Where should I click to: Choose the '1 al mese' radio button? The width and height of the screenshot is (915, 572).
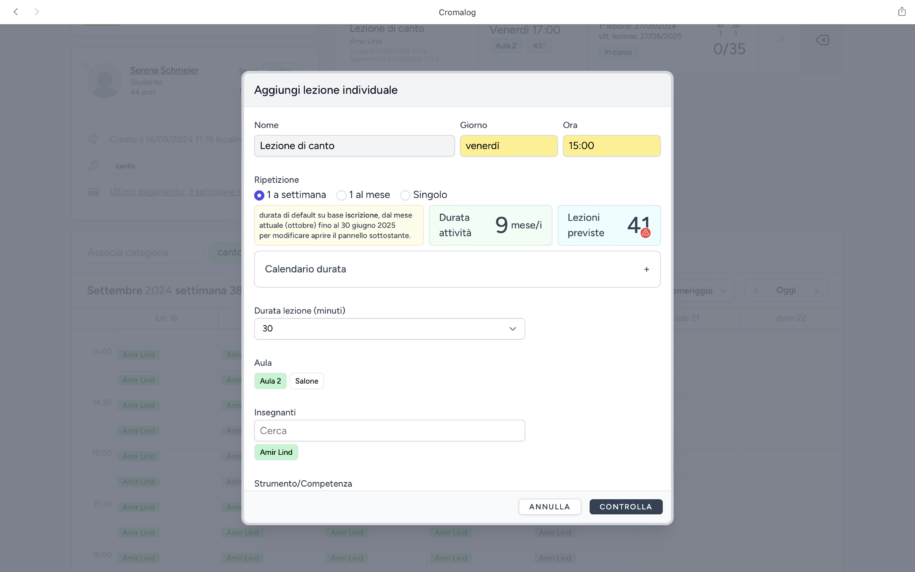click(x=342, y=195)
